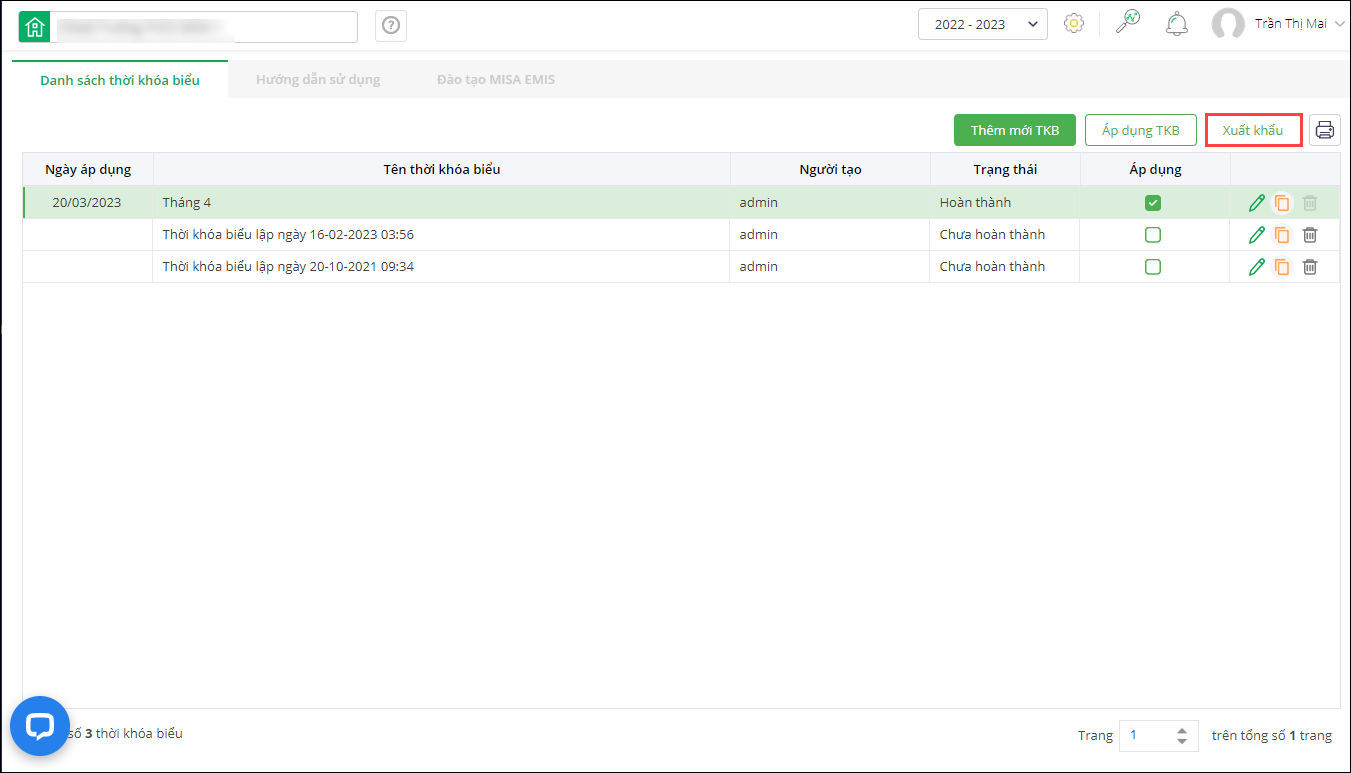Click the text trên tổng số 1 trang

pyautogui.click(x=1272, y=735)
